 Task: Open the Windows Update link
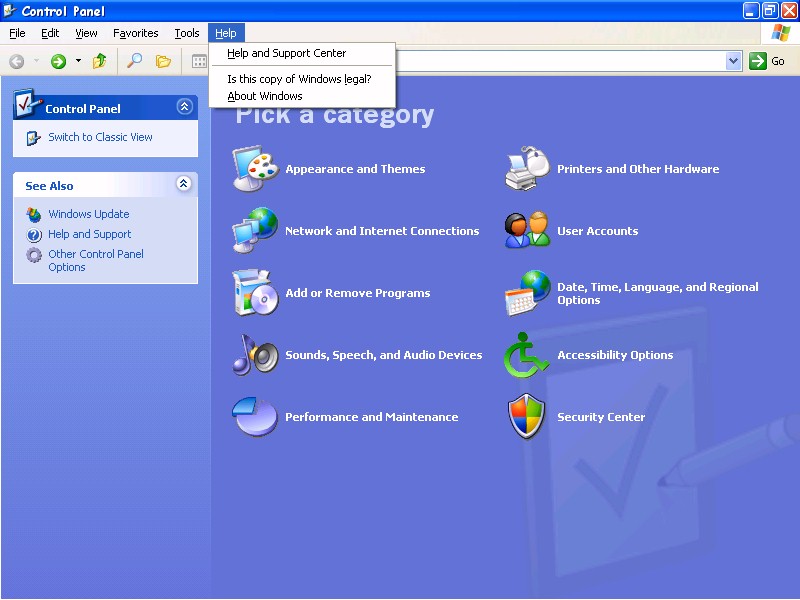89,214
